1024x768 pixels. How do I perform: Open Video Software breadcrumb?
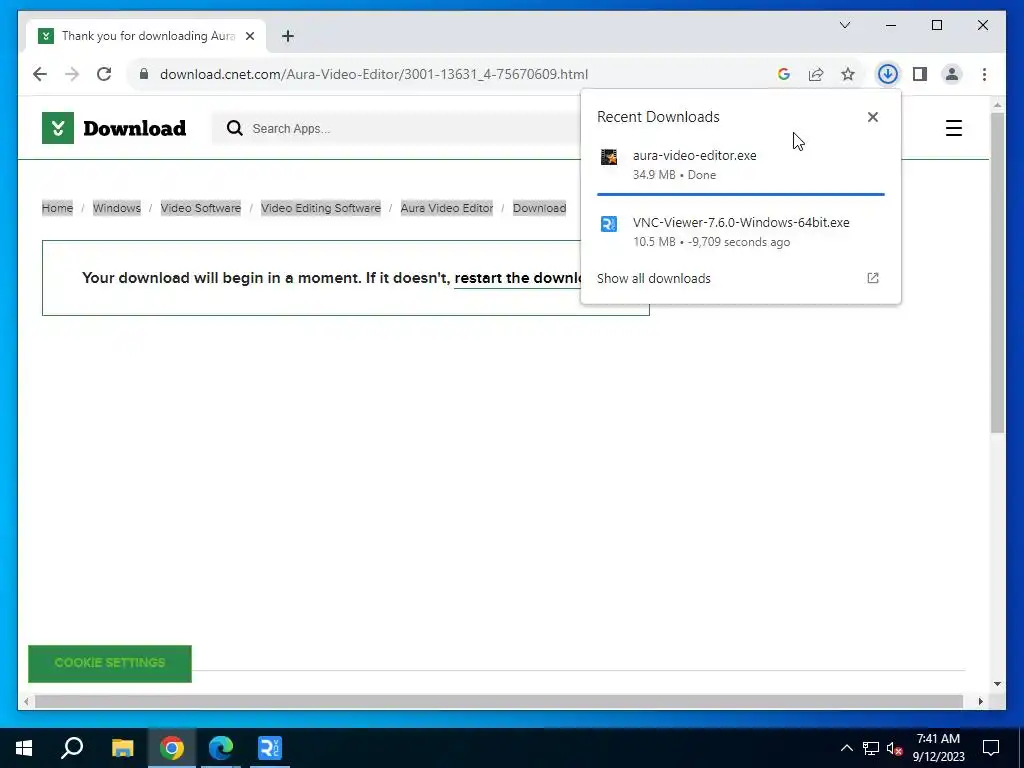pyautogui.click(x=200, y=208)
